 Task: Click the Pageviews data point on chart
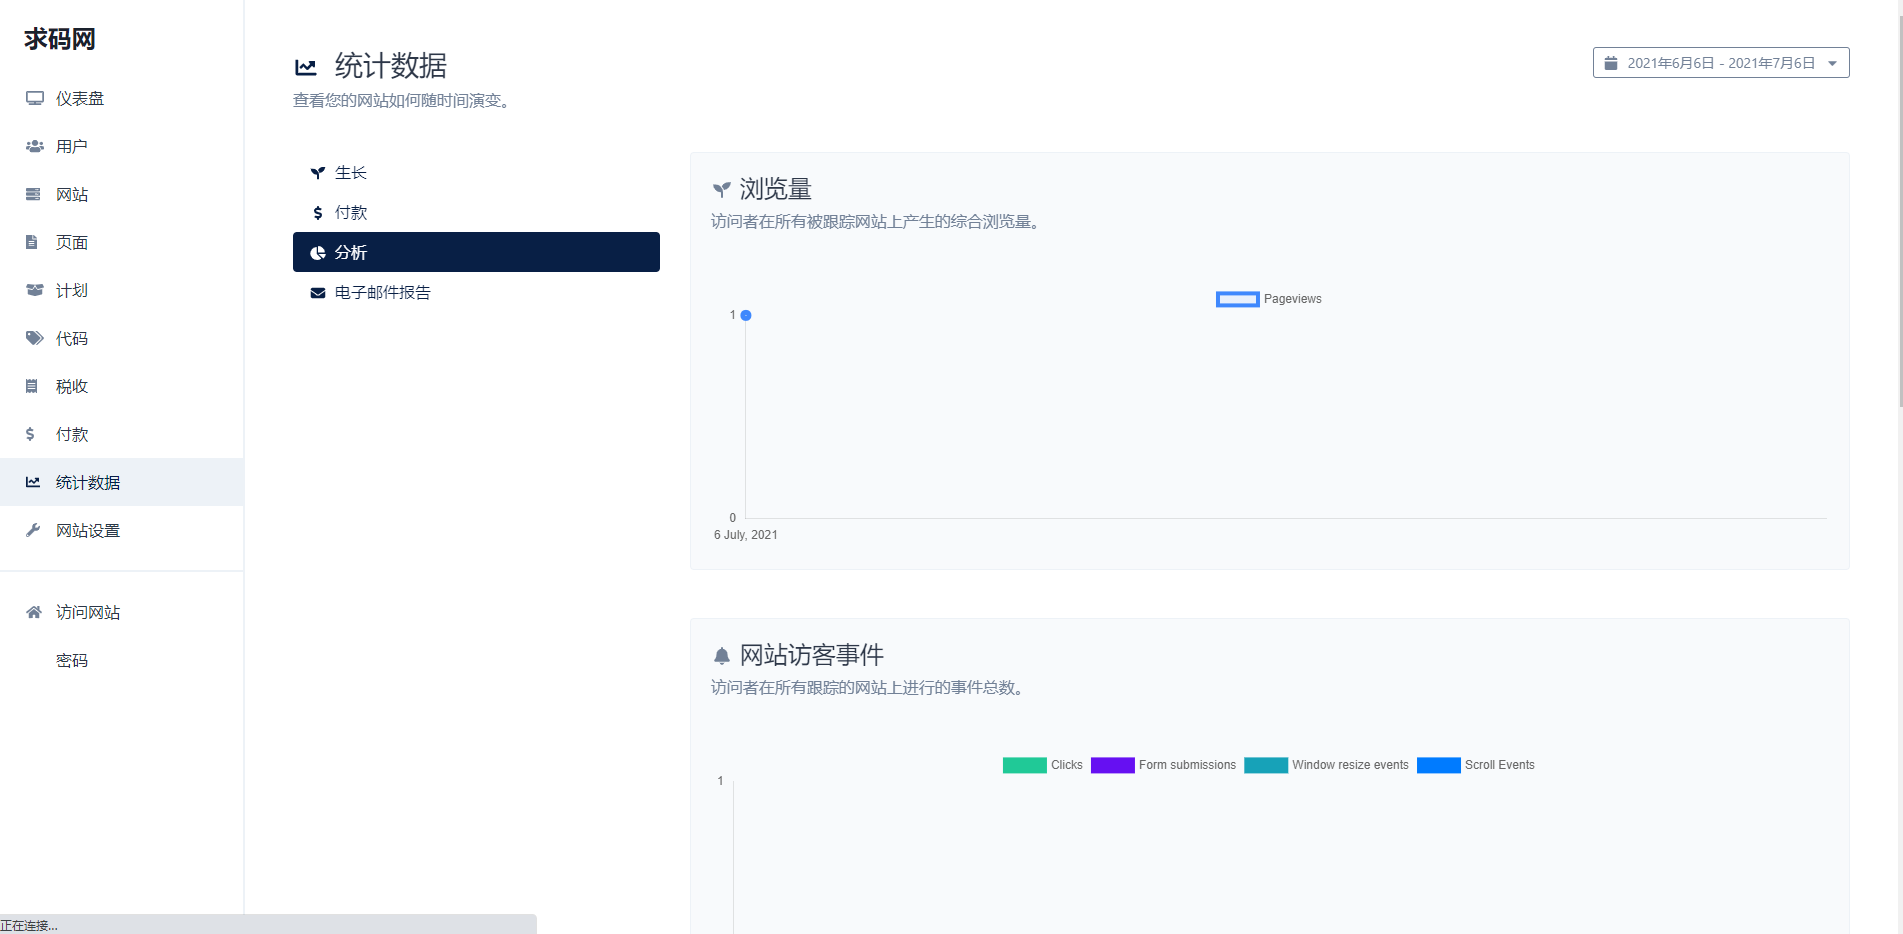[746, 315]
